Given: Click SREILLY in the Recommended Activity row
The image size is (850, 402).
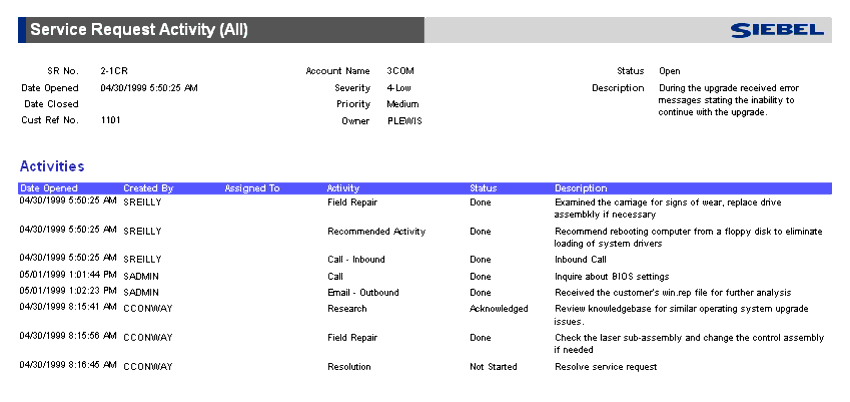Looking at the screenshot, I should click(x=142, y=231).
